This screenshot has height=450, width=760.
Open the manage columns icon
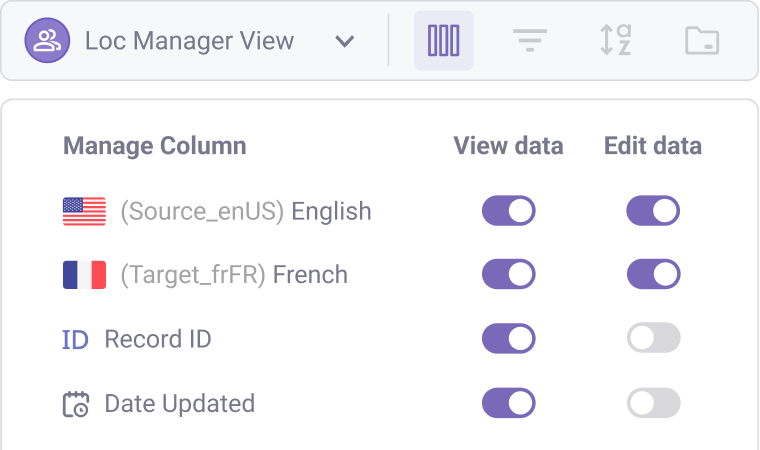pyautogui.click(x=443, y=41)
